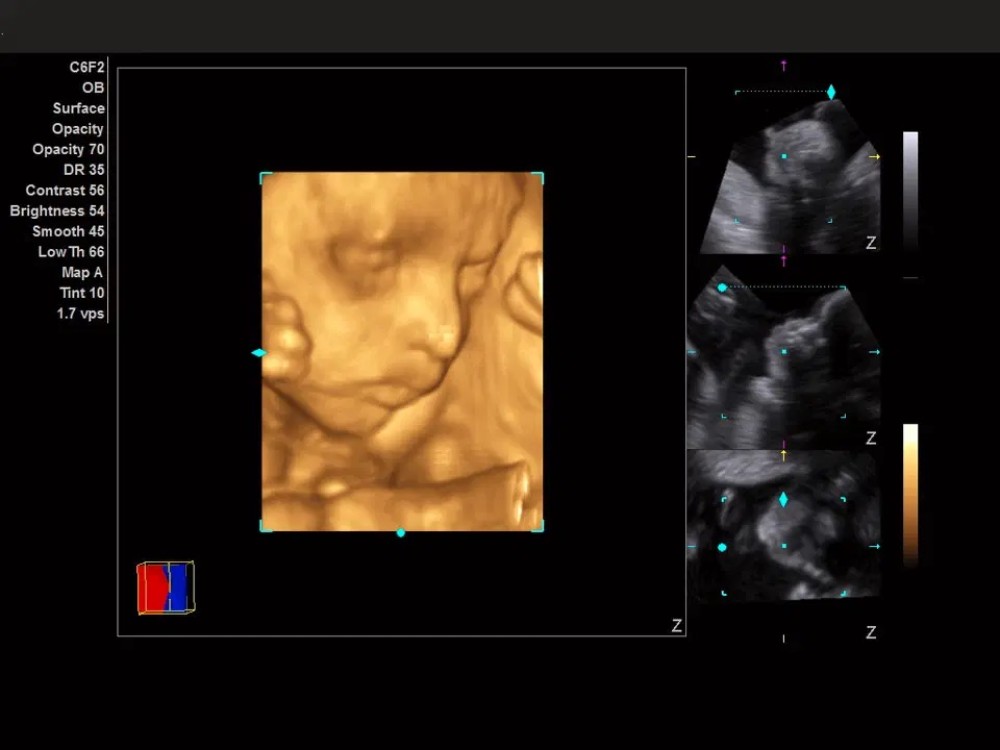Select the Contrast 56 setting

65,190
